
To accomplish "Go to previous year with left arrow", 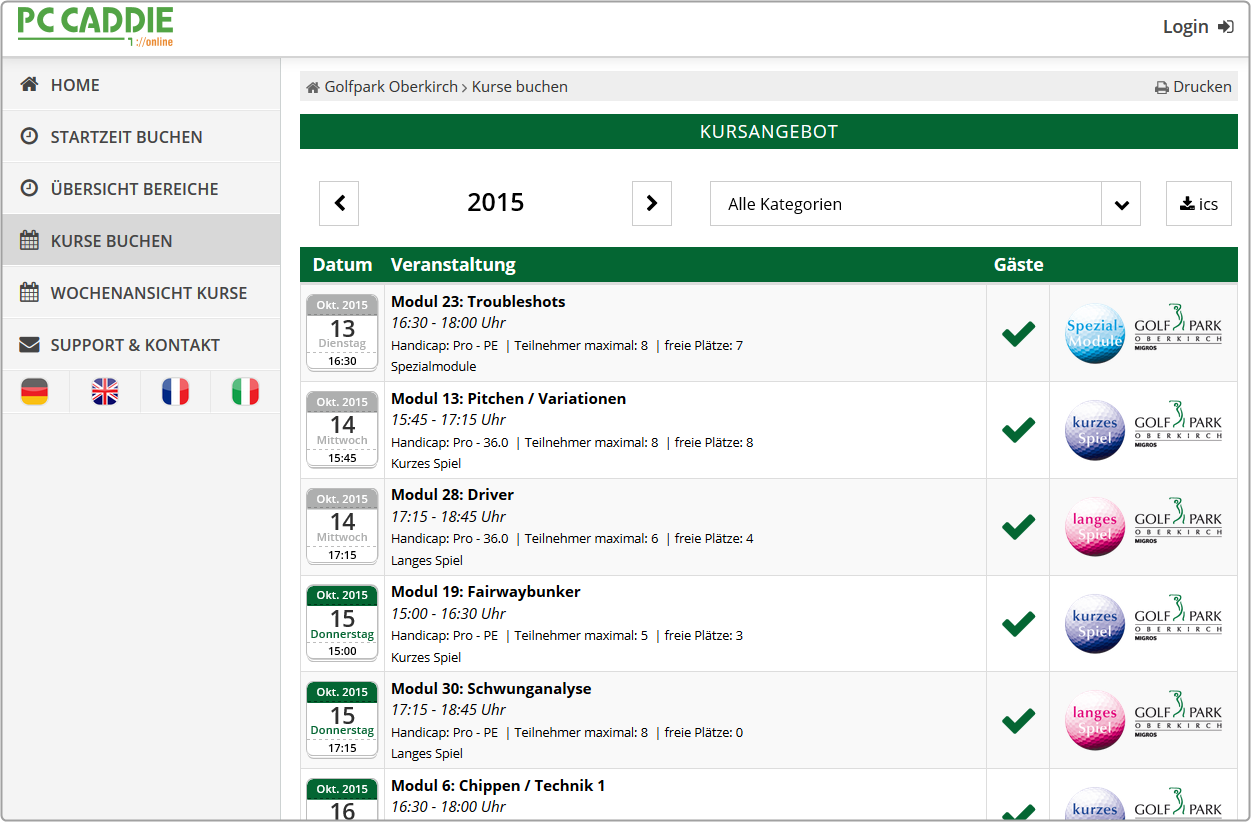I will click(339, 203).
